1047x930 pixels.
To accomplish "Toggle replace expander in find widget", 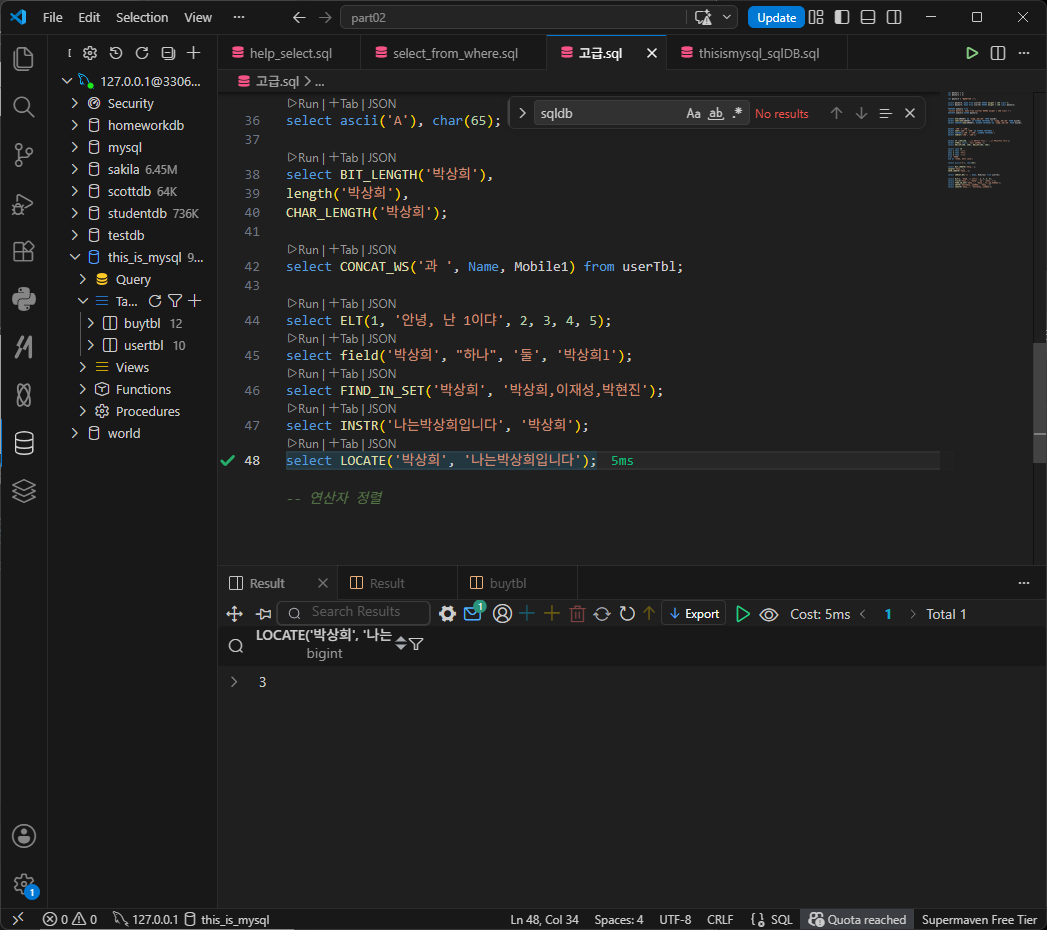I will click(522, 113).
